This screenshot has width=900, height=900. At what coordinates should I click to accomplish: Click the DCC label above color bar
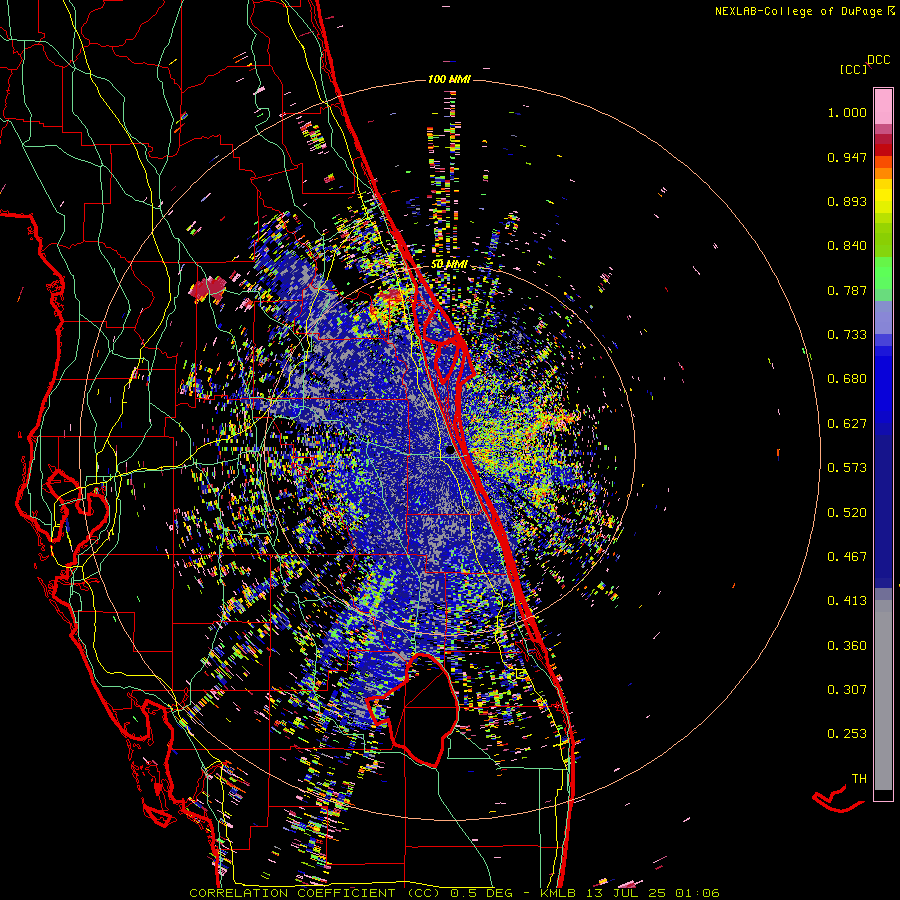coord(879,60)
